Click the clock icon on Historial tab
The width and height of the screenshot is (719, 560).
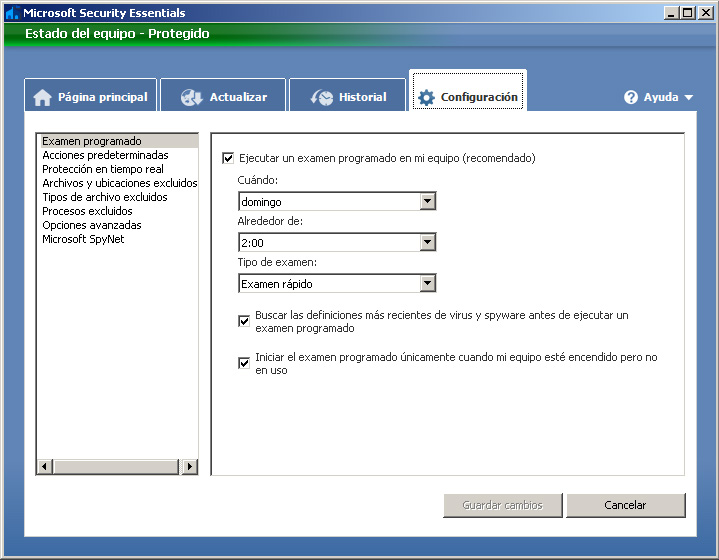[322, 97]
